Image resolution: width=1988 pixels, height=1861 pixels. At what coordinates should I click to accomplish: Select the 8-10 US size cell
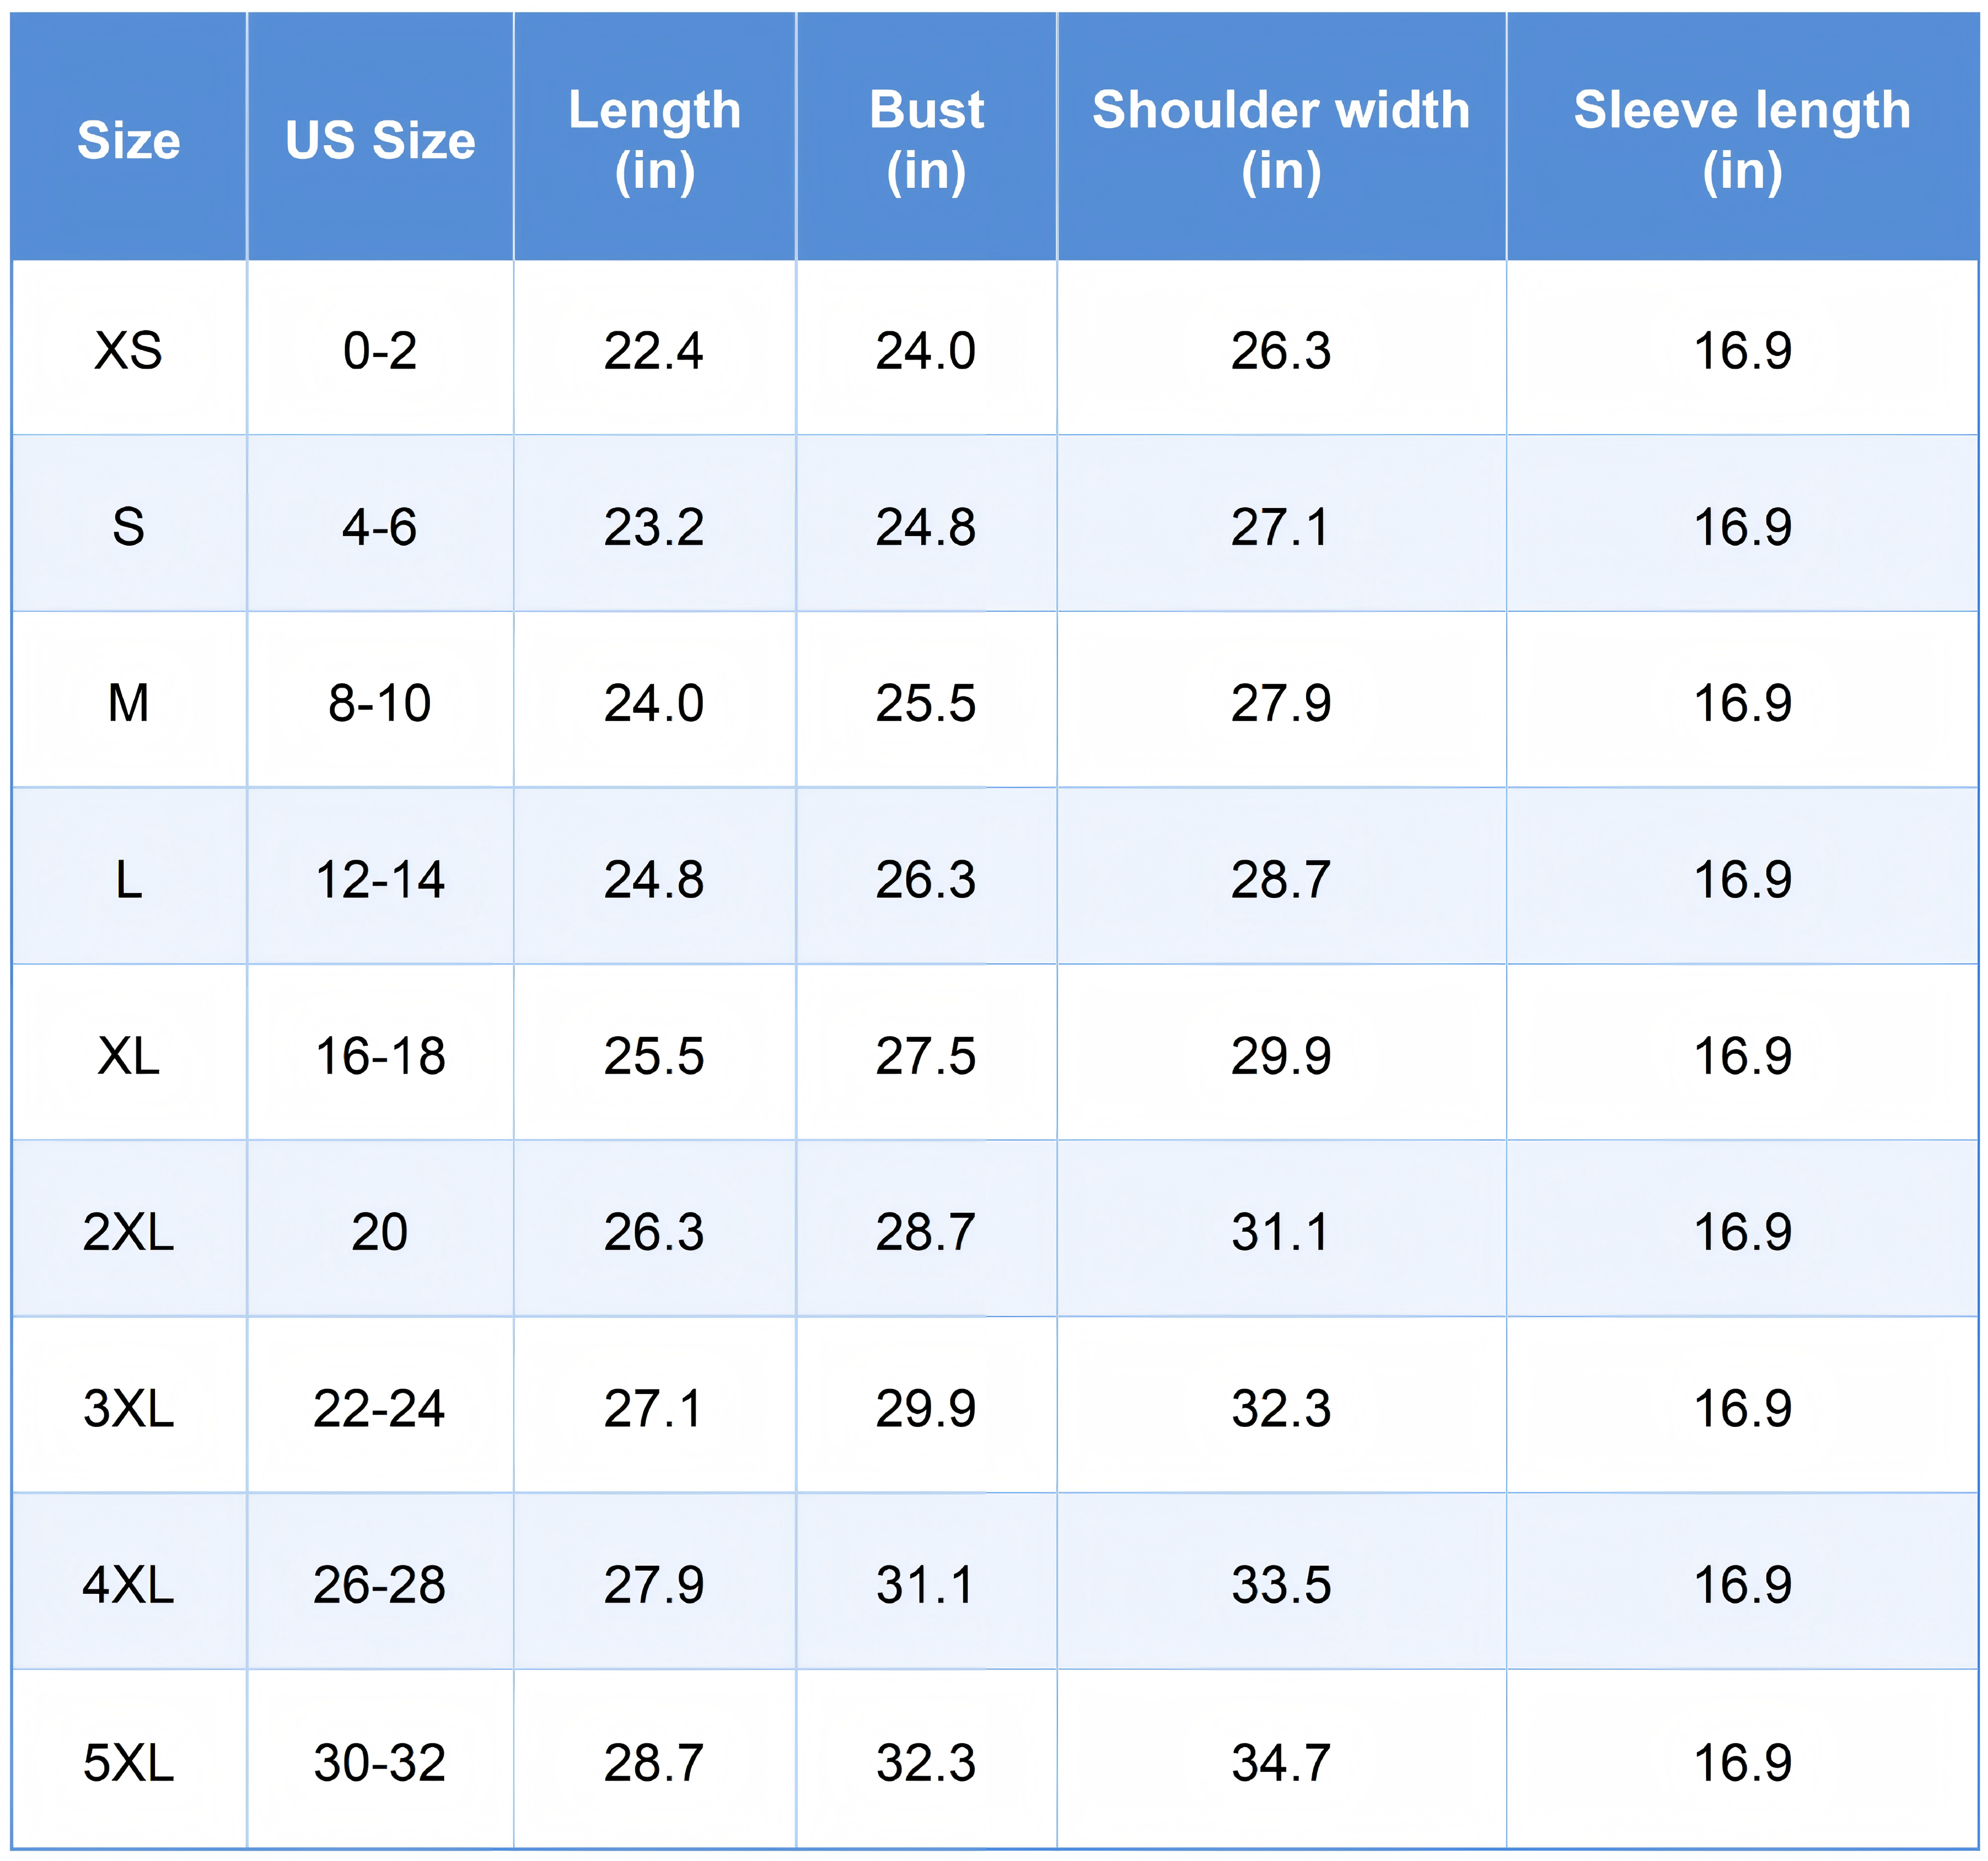tap(380, 703)
